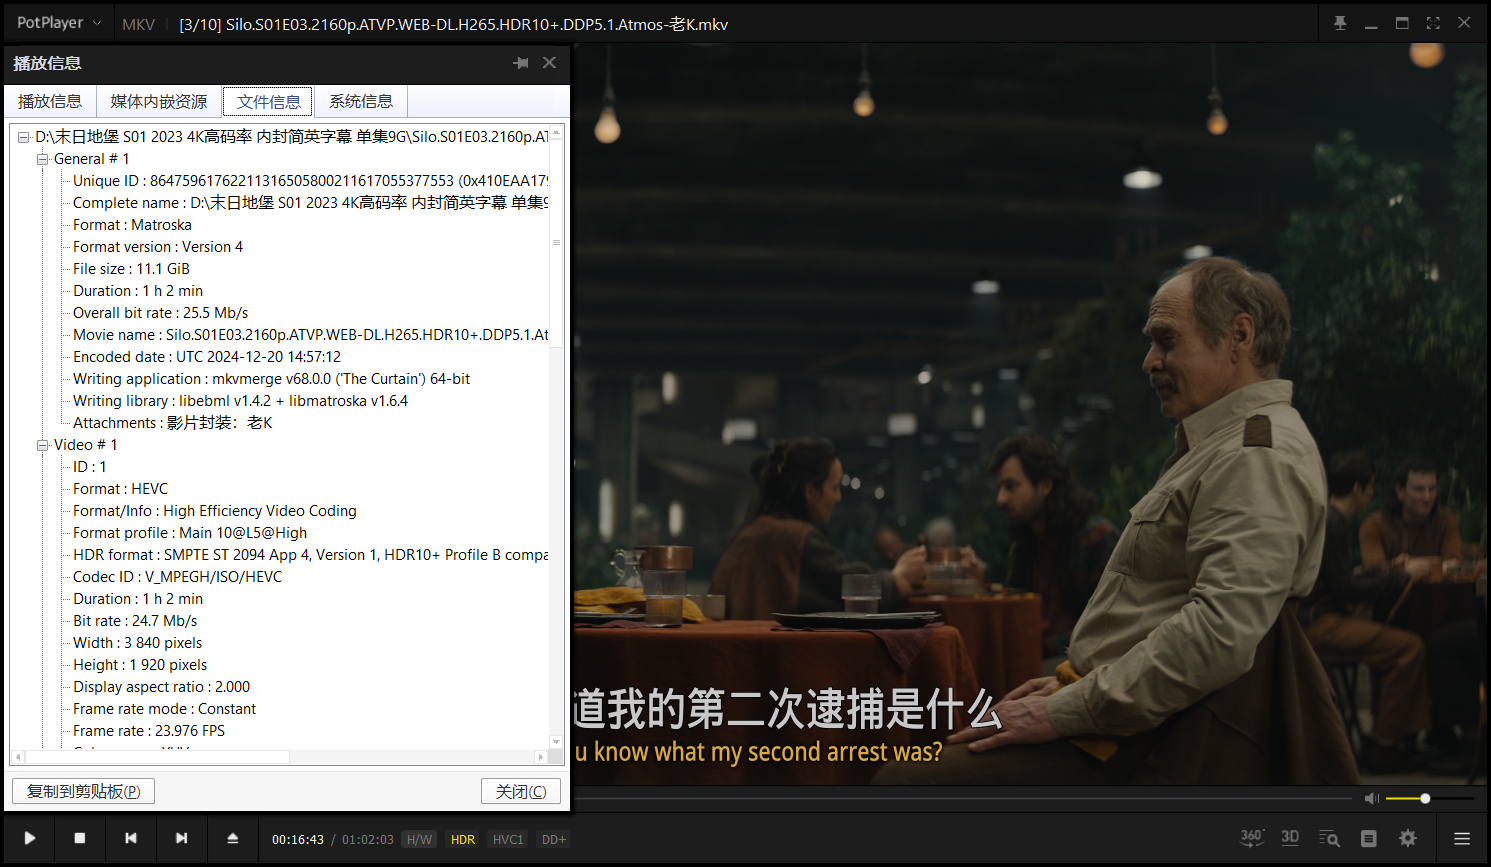Close the playback info panel

[x=549, y=63]
